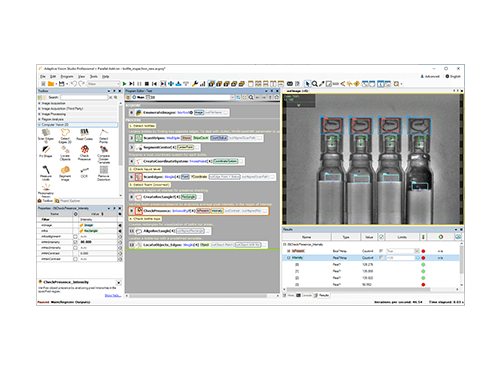Click the Advanced complexity level button
Viewport: 500px width, 375px height.
430,76
